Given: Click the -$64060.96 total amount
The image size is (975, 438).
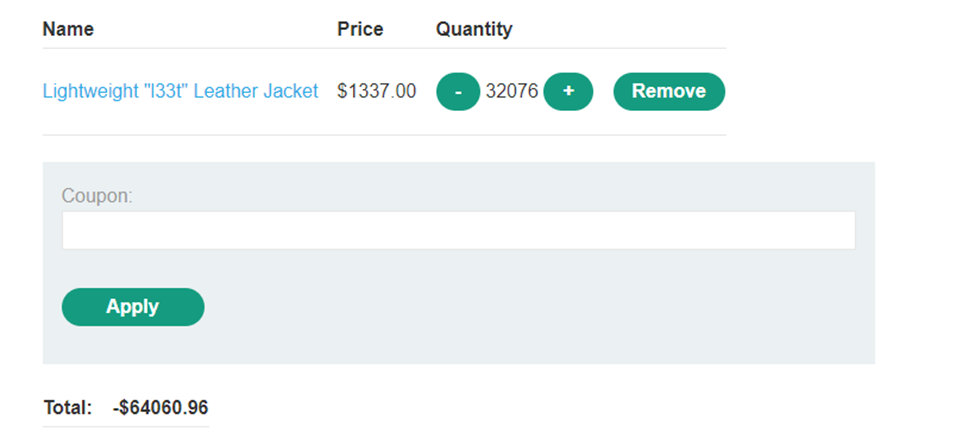Looking at the screenshot, I should [x=161, y=408].
